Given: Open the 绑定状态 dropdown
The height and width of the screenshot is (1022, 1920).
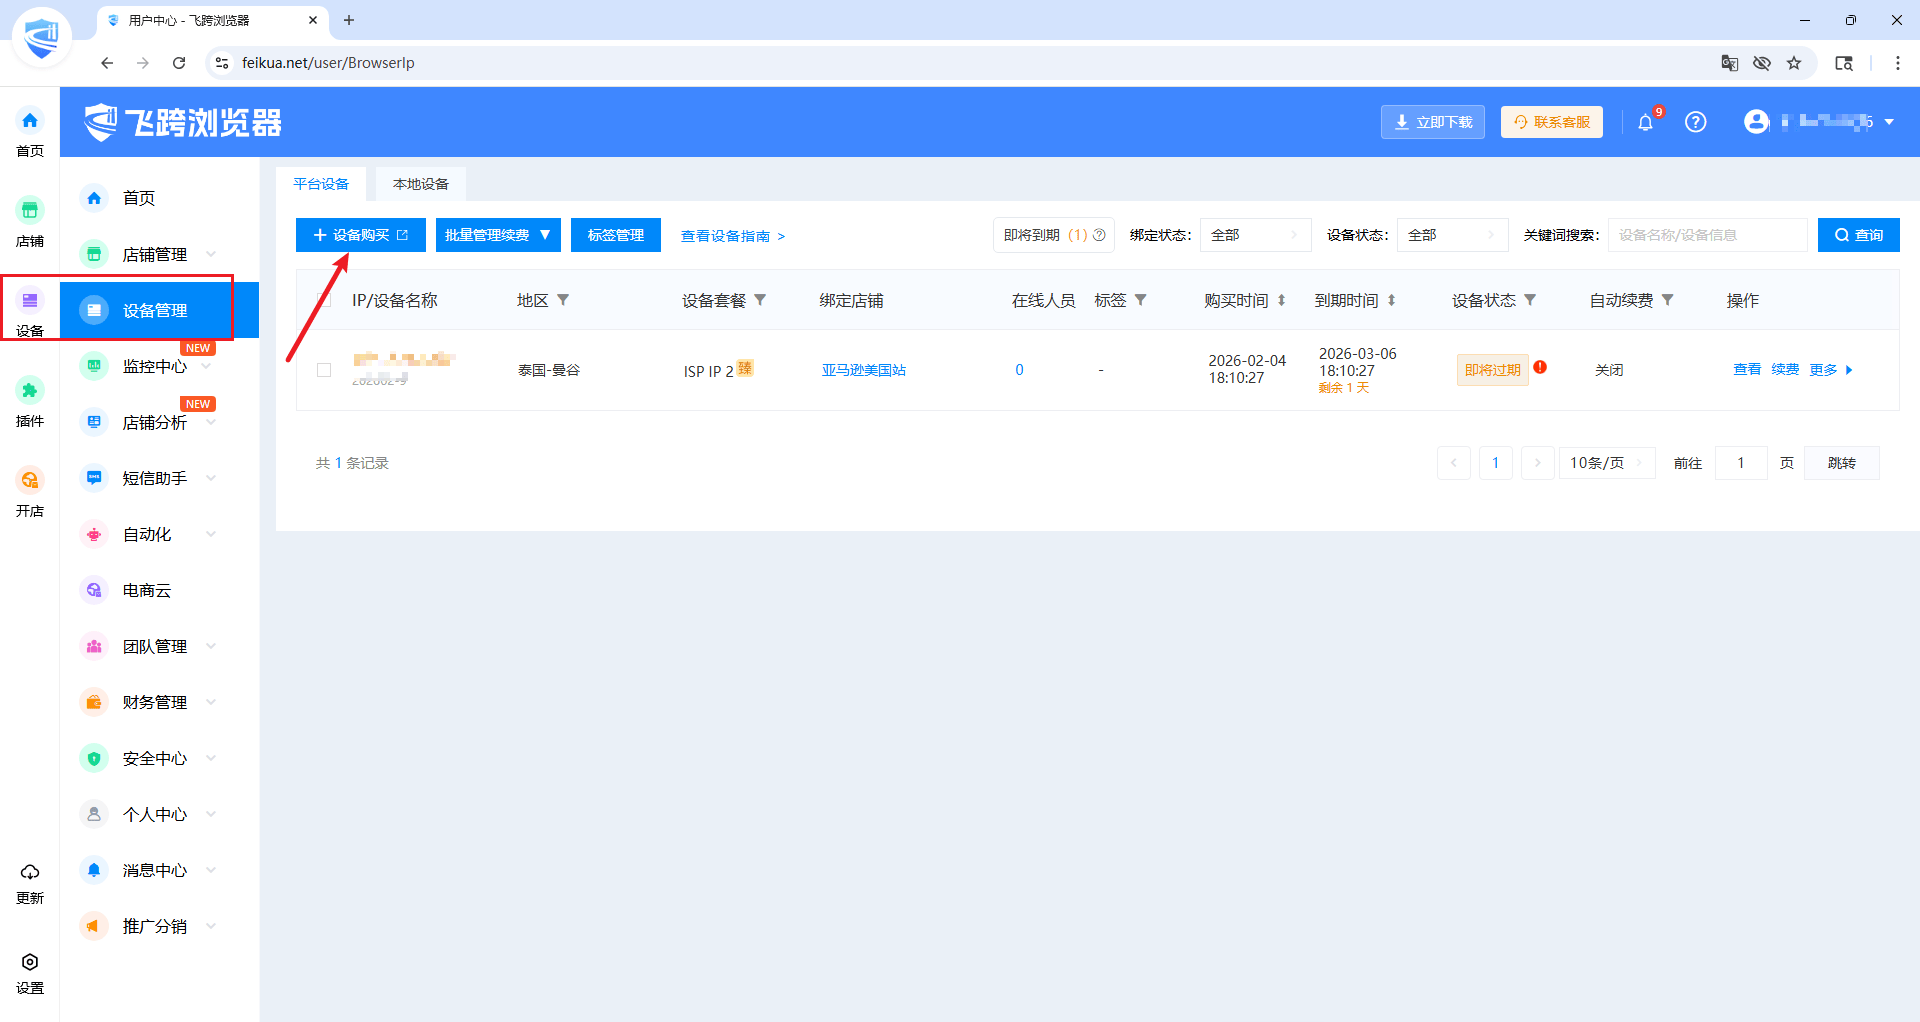Looking at the screenshot, I should click(x=1255, y=235).
